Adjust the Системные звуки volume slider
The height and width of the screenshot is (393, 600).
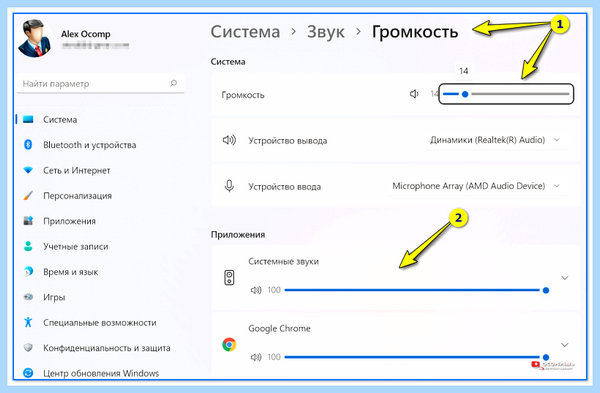pyautogui.click(x=417, y=290)
